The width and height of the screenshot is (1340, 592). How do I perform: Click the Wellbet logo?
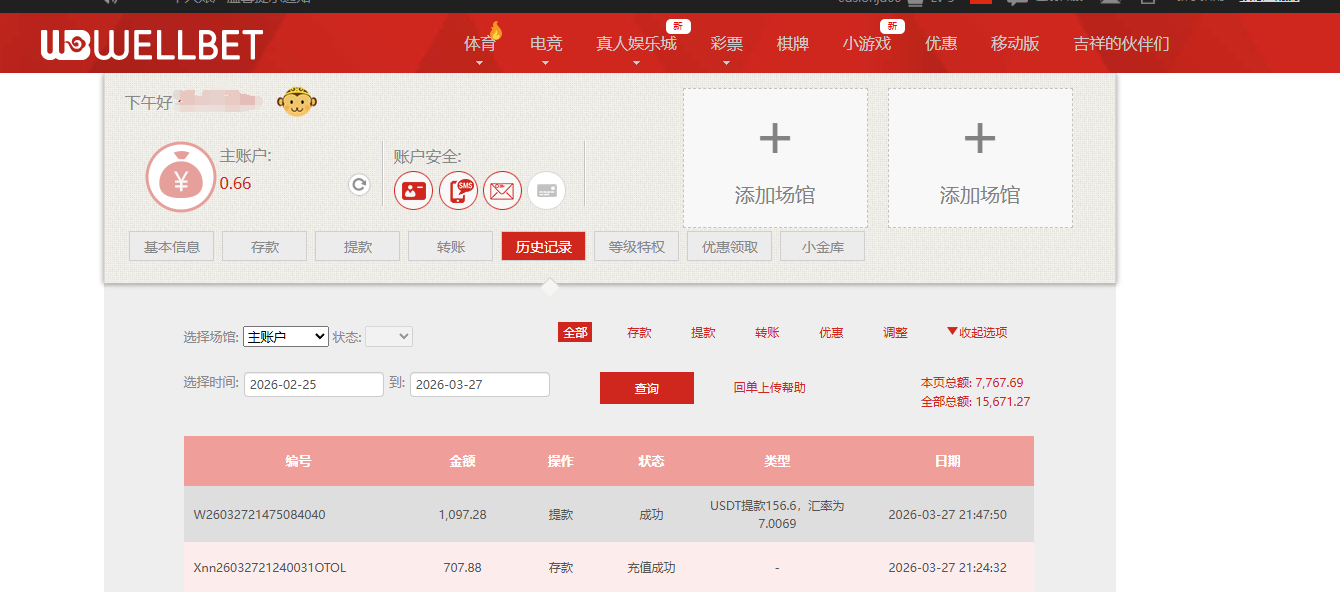151,45
